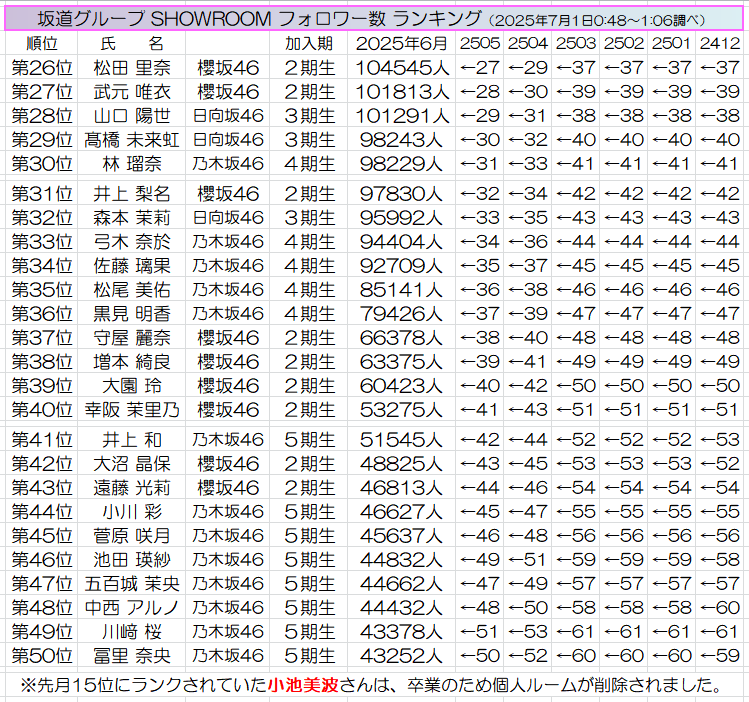Click the name 井上 和
749x702 pixels.
[x=132, y=439]
